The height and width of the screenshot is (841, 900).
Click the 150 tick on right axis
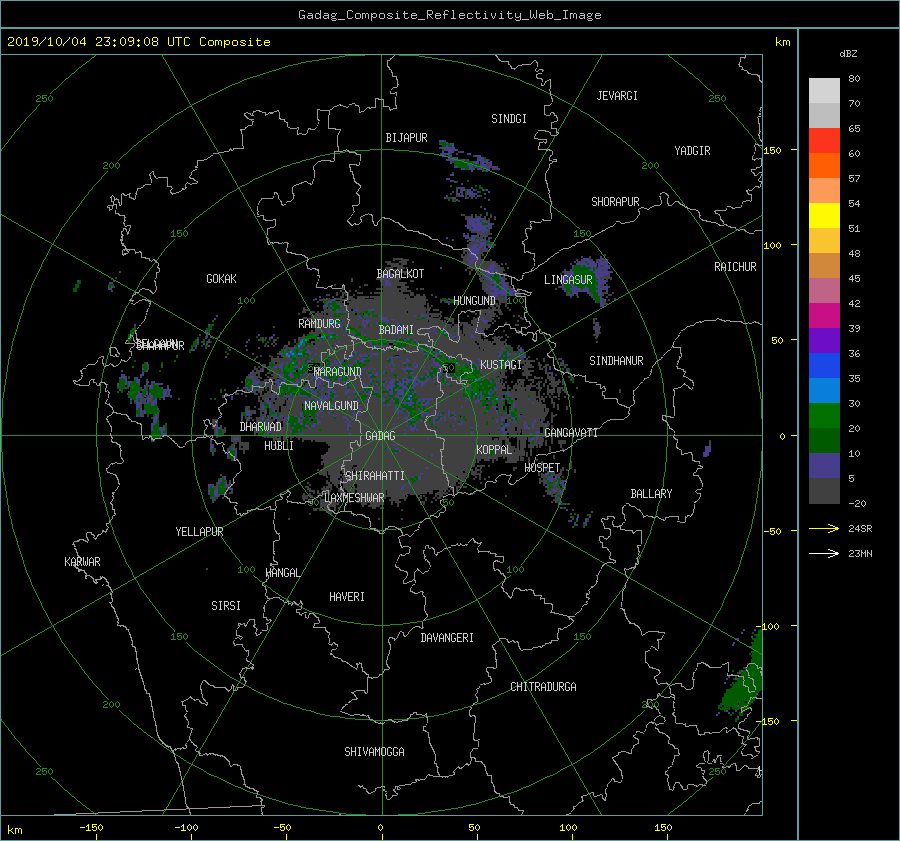[773, 150]
